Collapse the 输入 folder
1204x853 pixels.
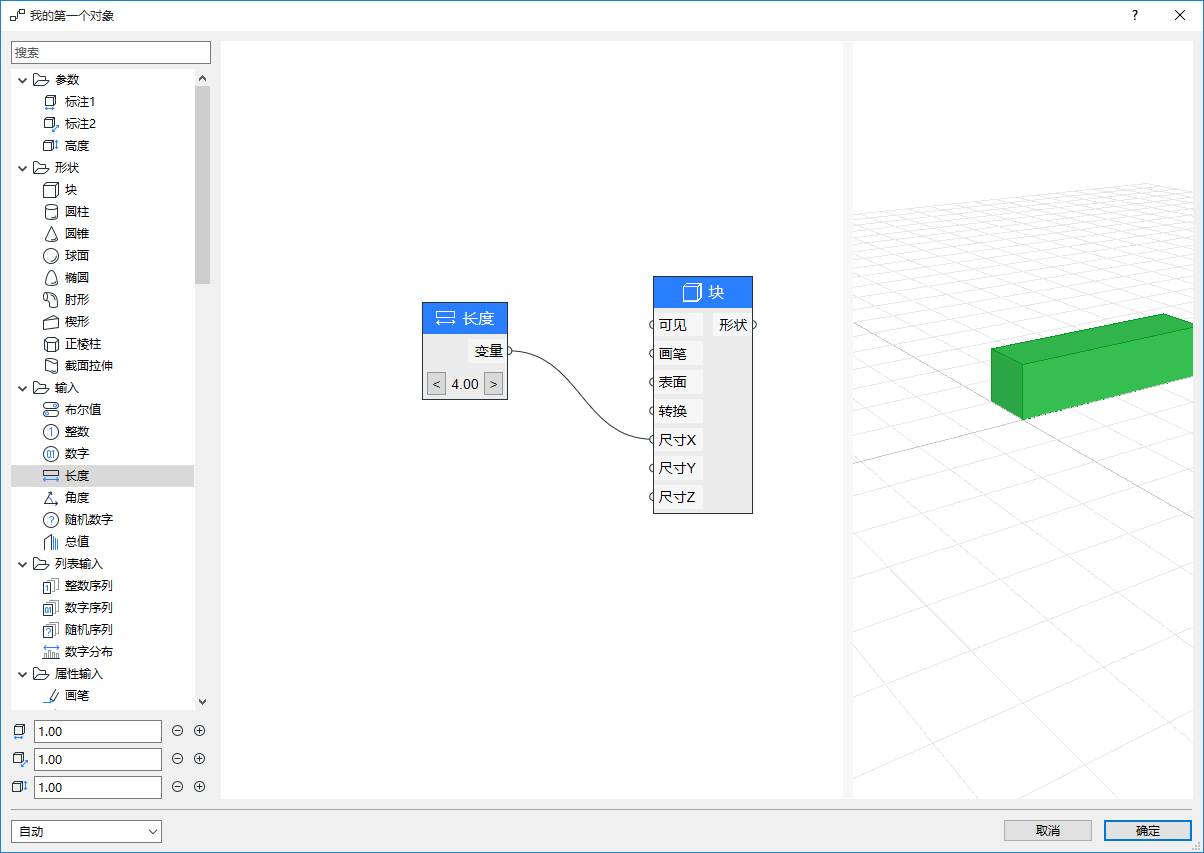pyautogui.click(x=23, y=388)
